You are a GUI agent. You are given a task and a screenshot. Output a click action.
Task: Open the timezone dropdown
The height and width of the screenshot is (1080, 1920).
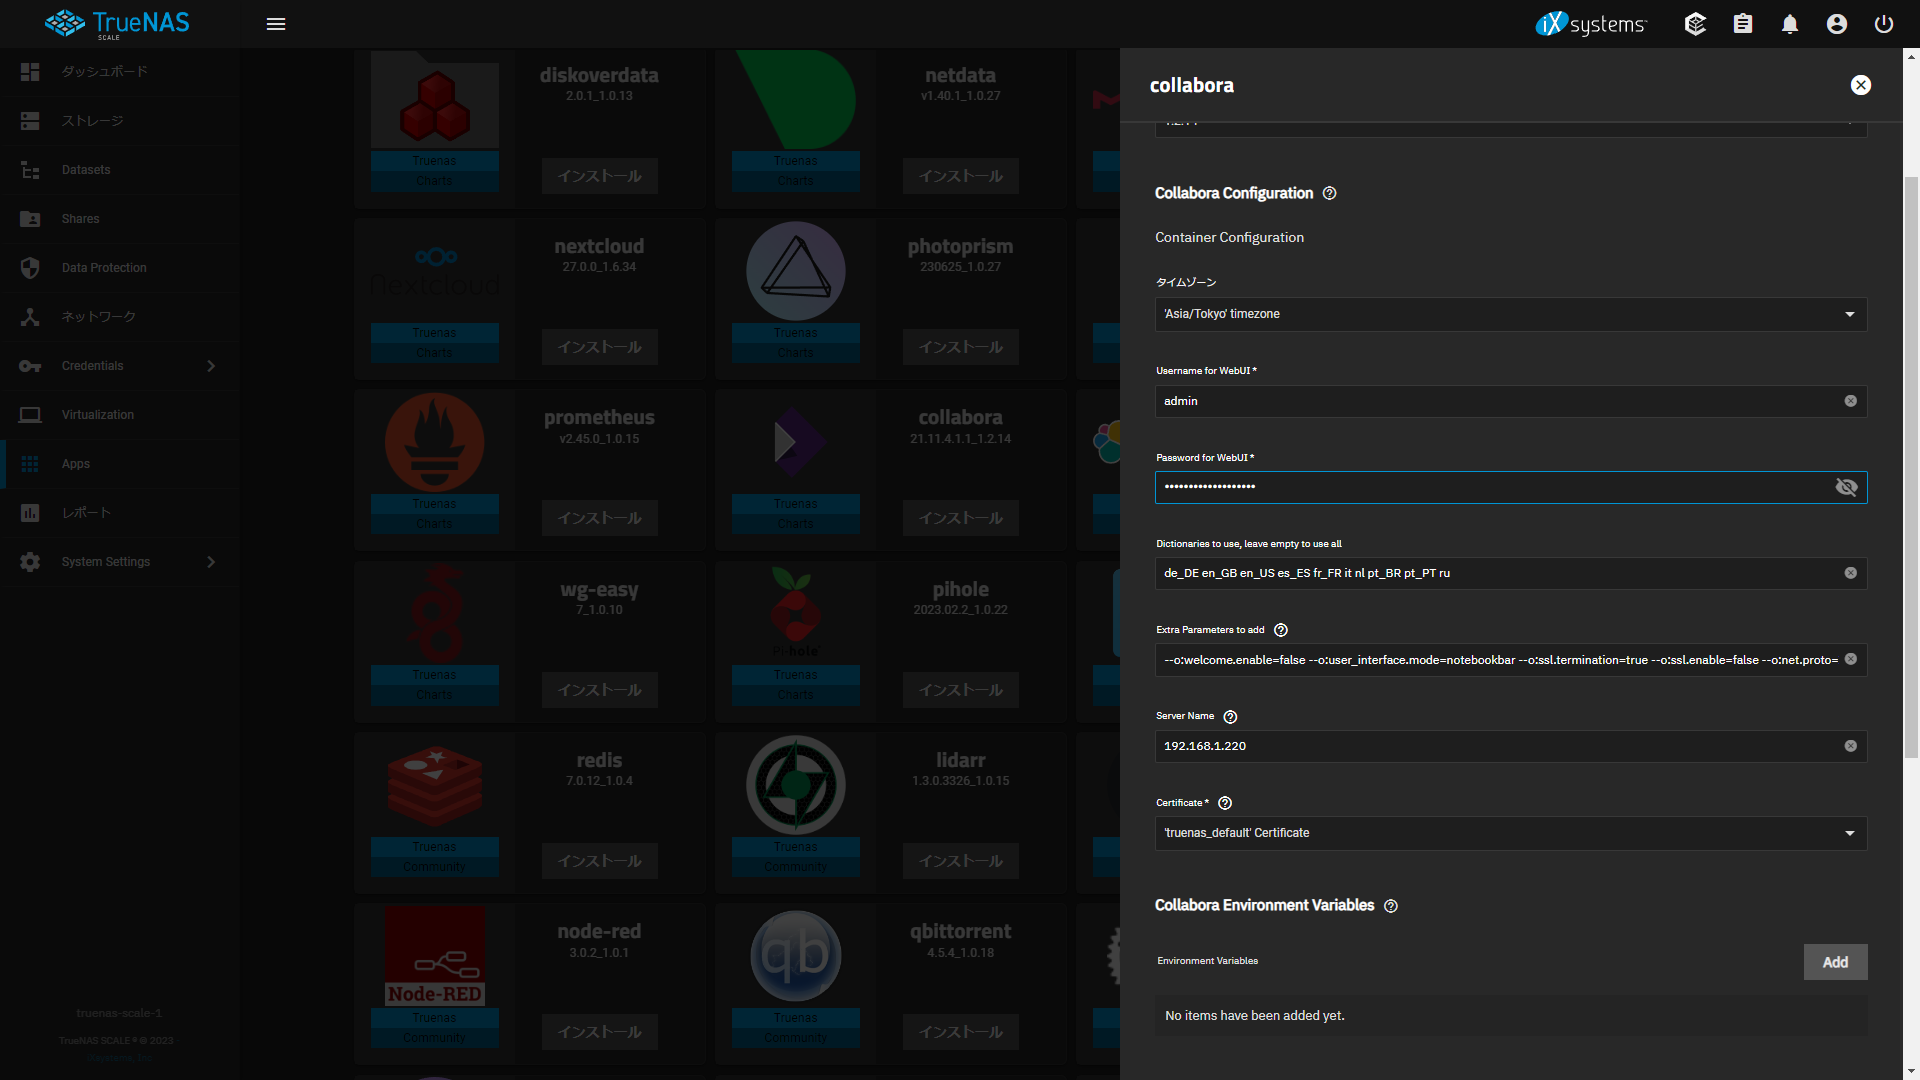(1510, 314)
